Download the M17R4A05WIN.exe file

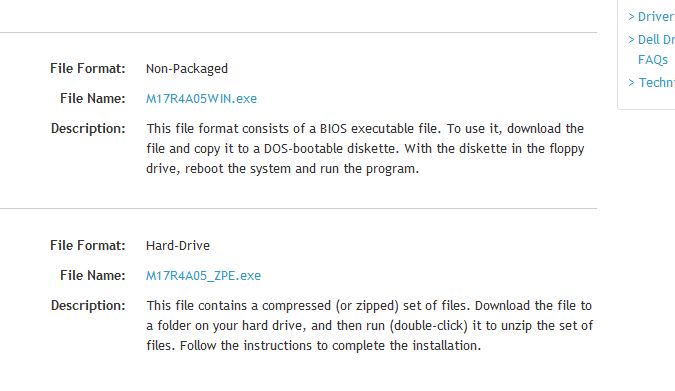click(201, 99)
